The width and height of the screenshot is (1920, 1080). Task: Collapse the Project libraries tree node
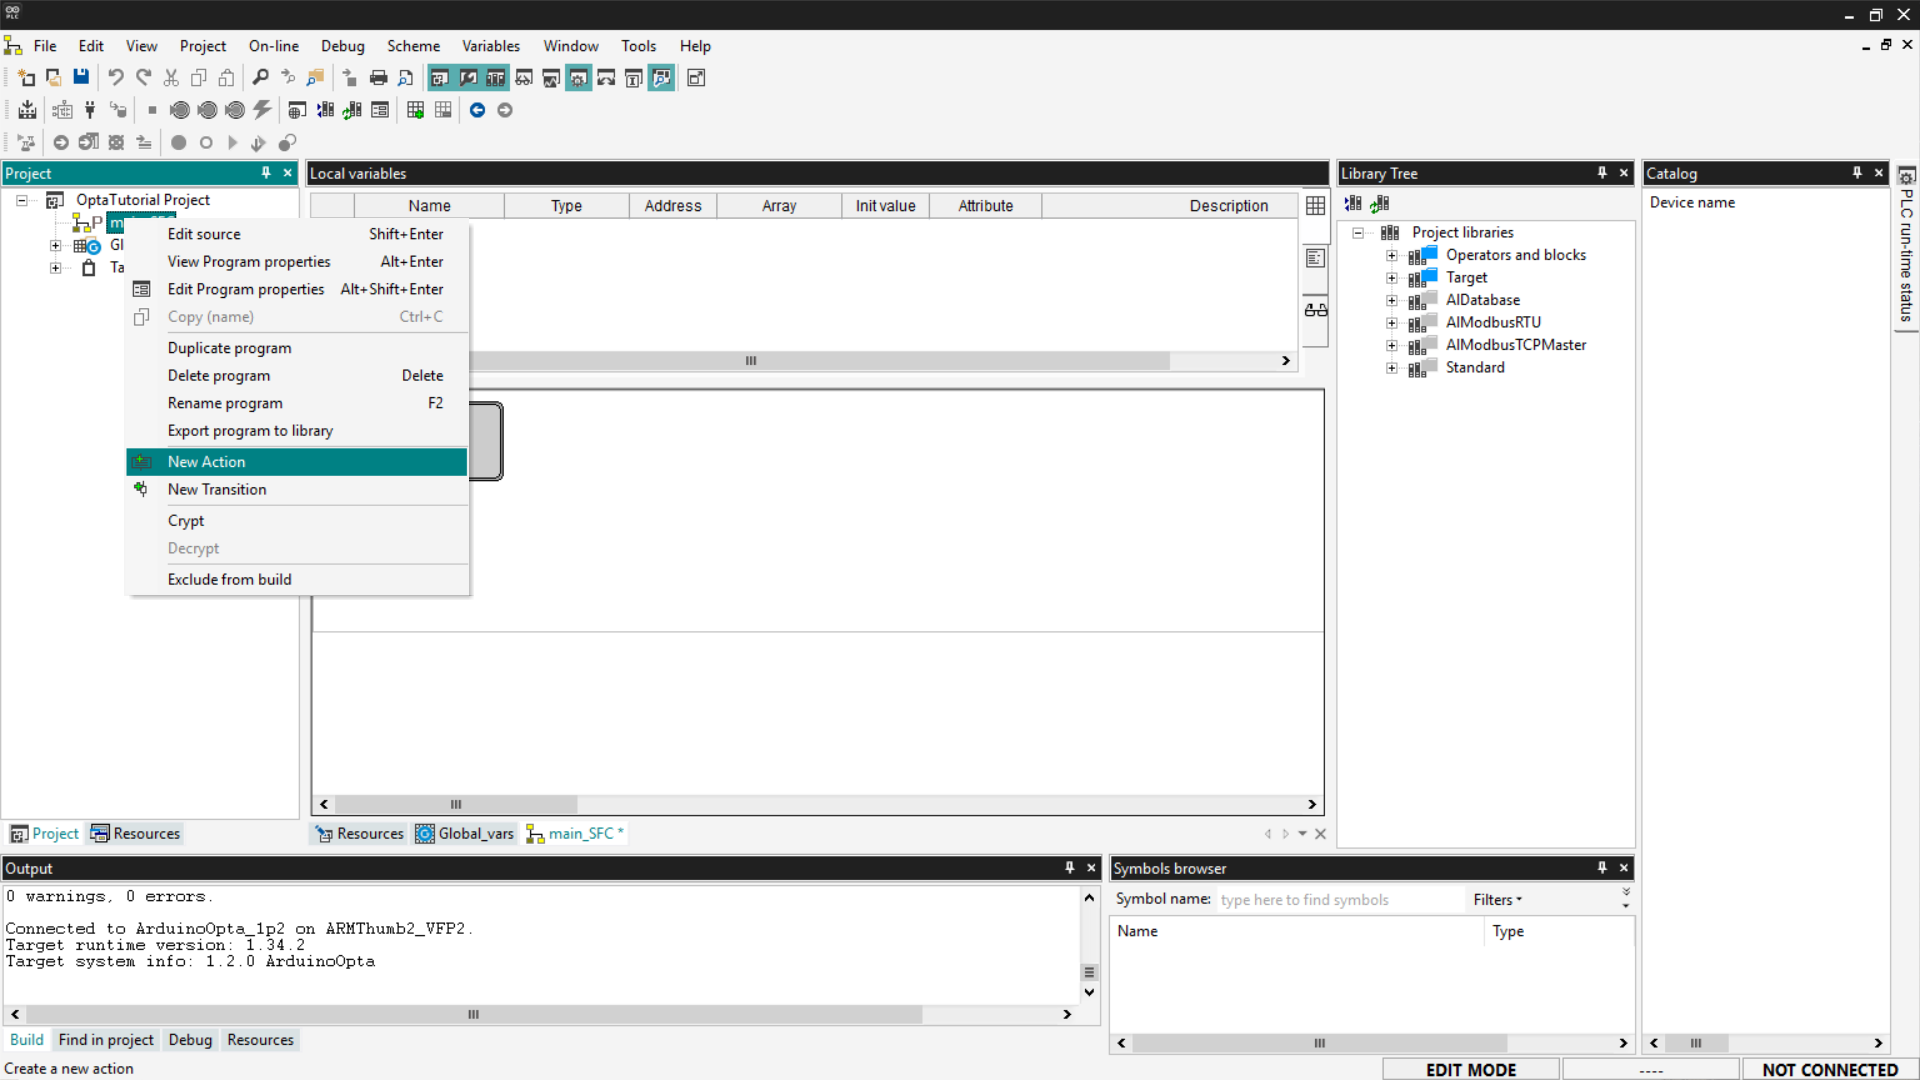pyautogui.click(x=1358, y=232)
